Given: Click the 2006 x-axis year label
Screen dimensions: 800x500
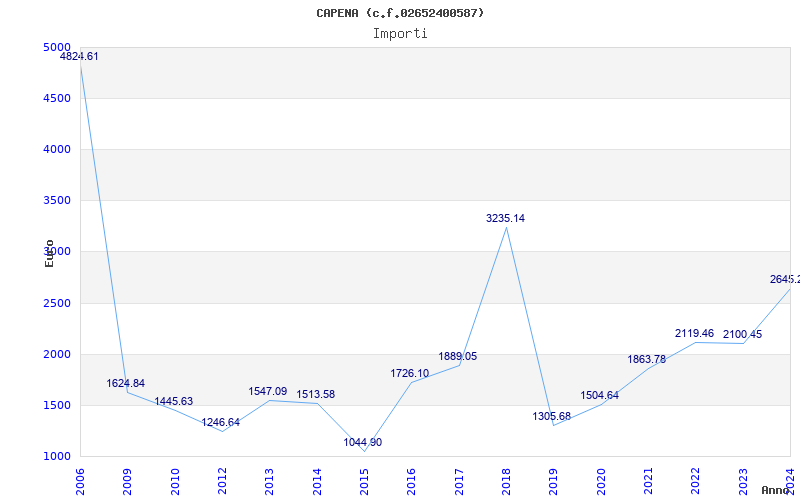Looking at the screenshot, I should point(80,482).
